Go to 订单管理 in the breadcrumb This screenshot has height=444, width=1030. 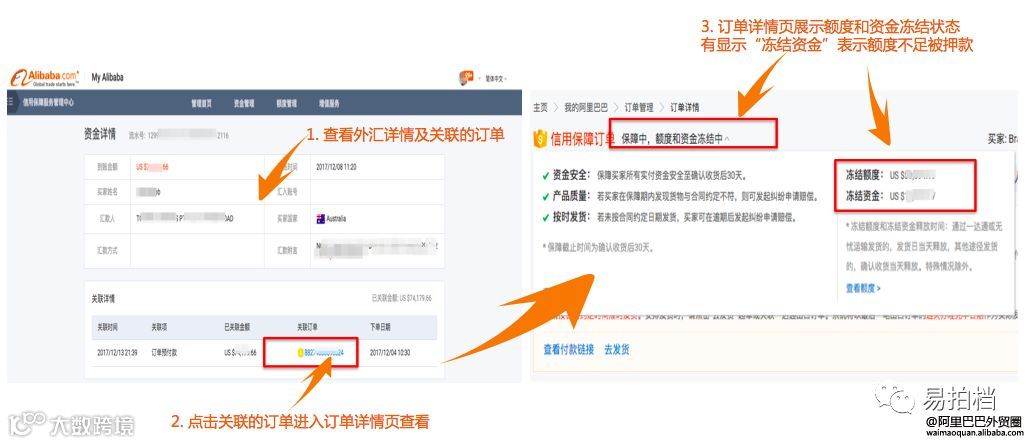tap(638, 107)
